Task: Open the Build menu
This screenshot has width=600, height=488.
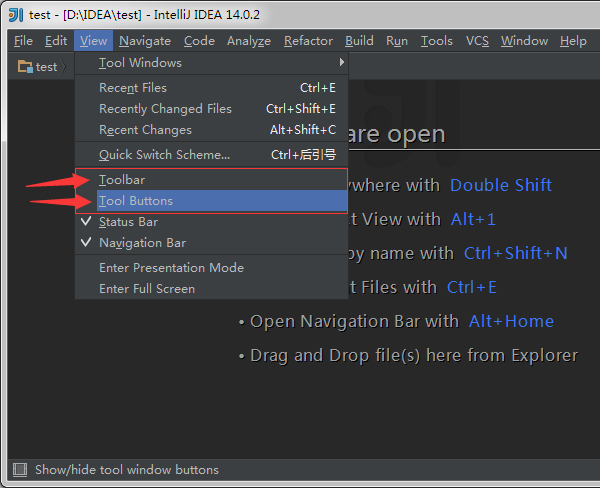Action: click(x=359, y=41)
